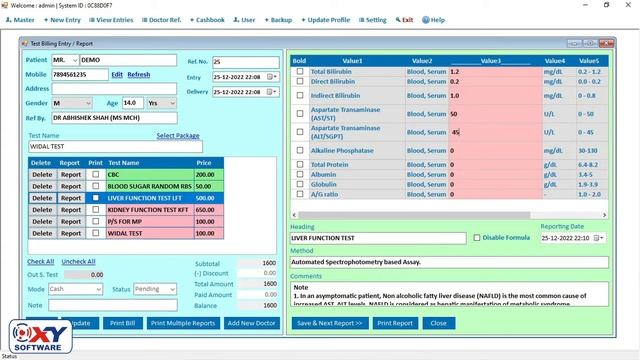
Task: Click Print Multiple Reports button
Action: click(x=183, y=323)
